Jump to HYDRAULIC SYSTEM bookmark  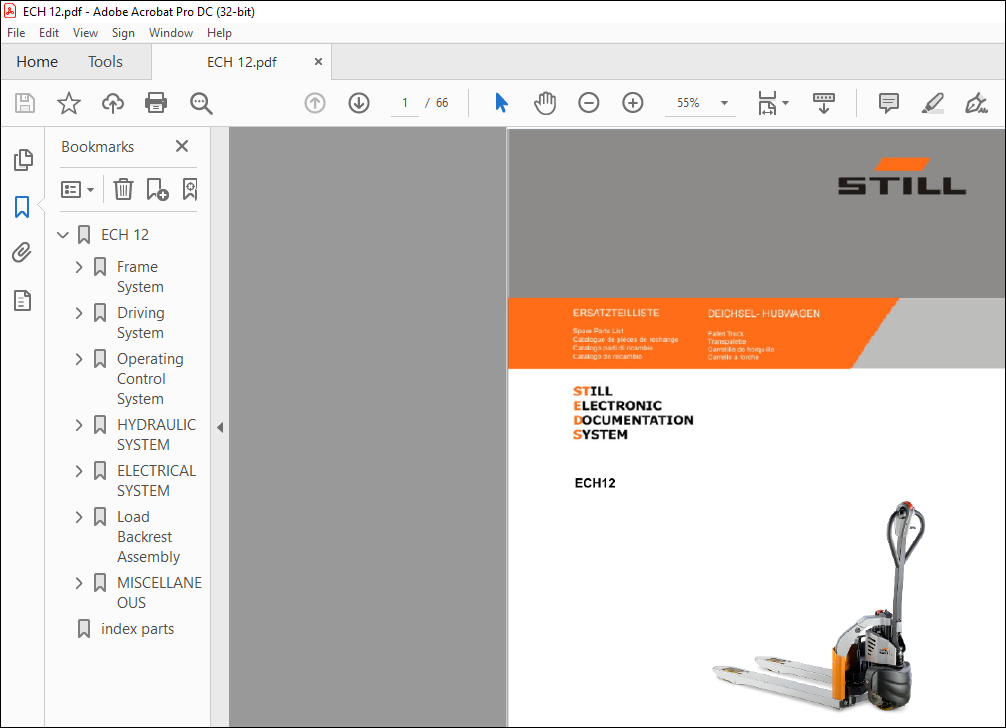[157, 434]
